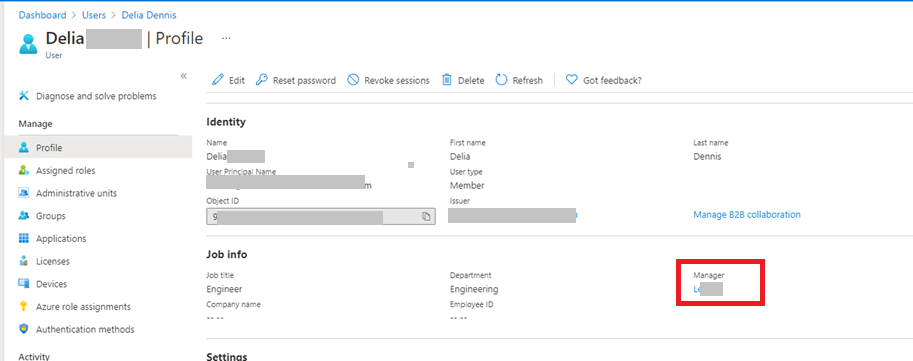The width and height of the screenshot is (913, 361).
Task: Click the Devices monitor icon
Action: 24,284
